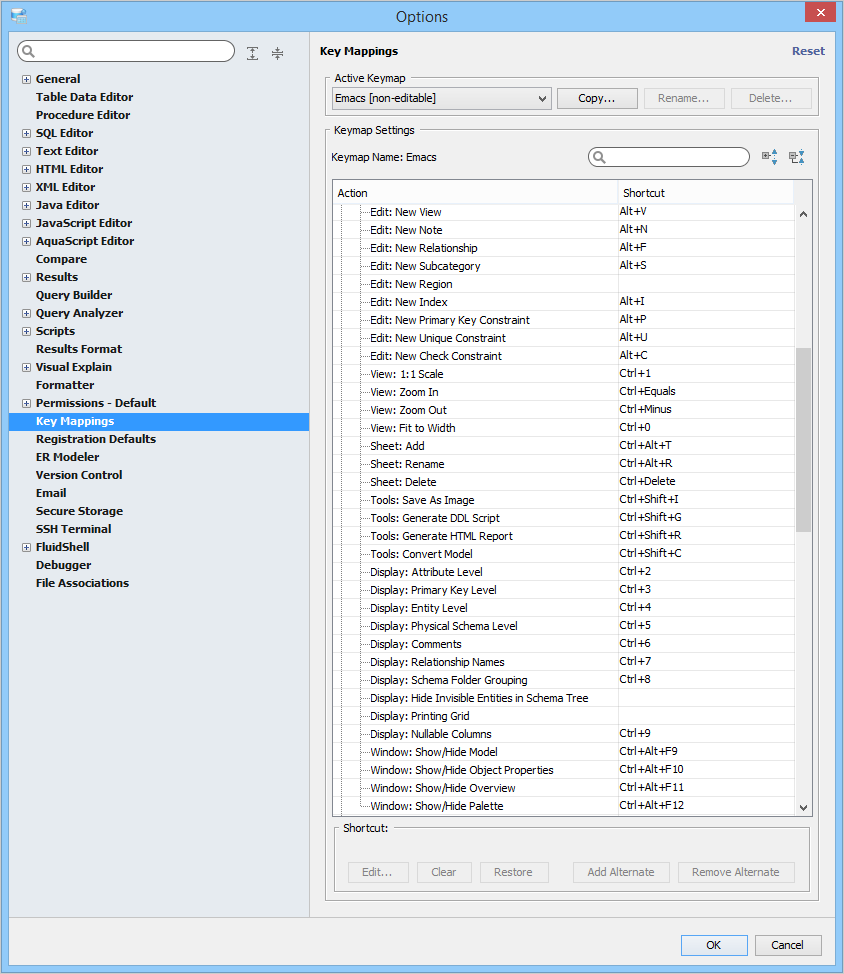Close the Options dialog window
844x974 pixels.
click(820, 12)
